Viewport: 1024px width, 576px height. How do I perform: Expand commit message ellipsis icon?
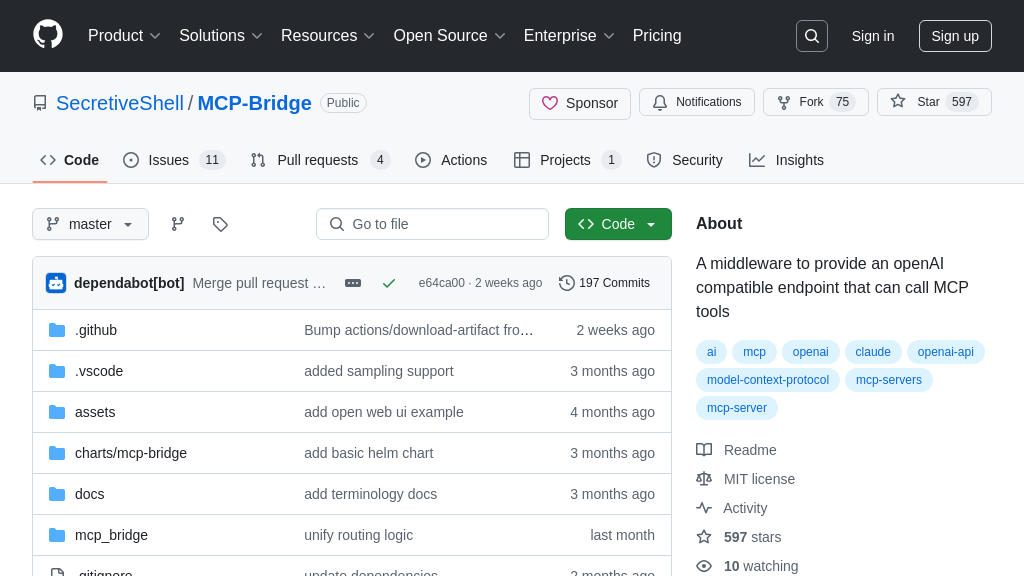[353, 283]
